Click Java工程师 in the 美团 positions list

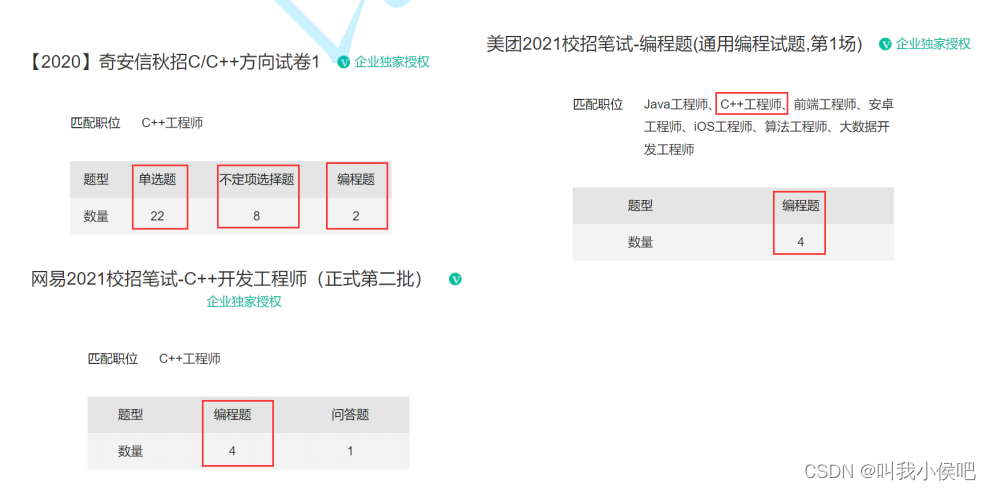point(676,104)
